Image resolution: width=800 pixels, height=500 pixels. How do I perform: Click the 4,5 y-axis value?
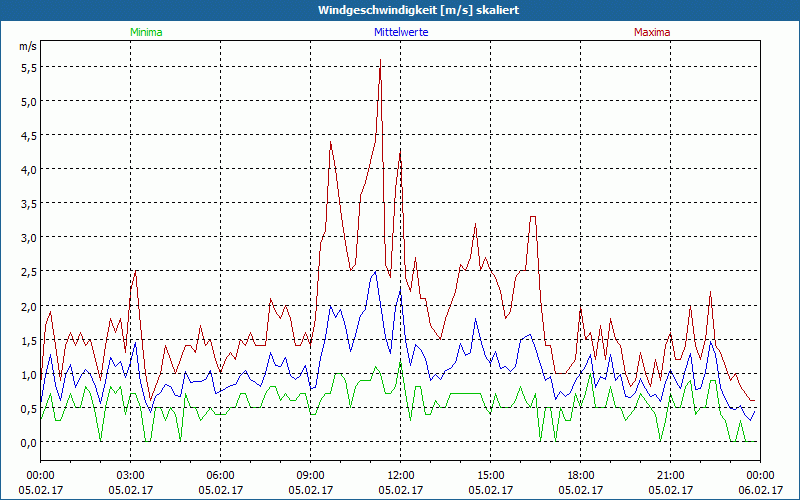point(29,136)
